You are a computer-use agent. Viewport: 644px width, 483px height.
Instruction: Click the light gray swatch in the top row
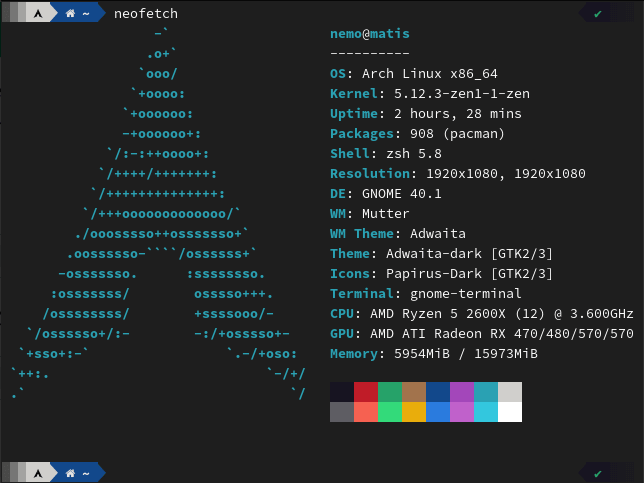click(x=510, y=392)
